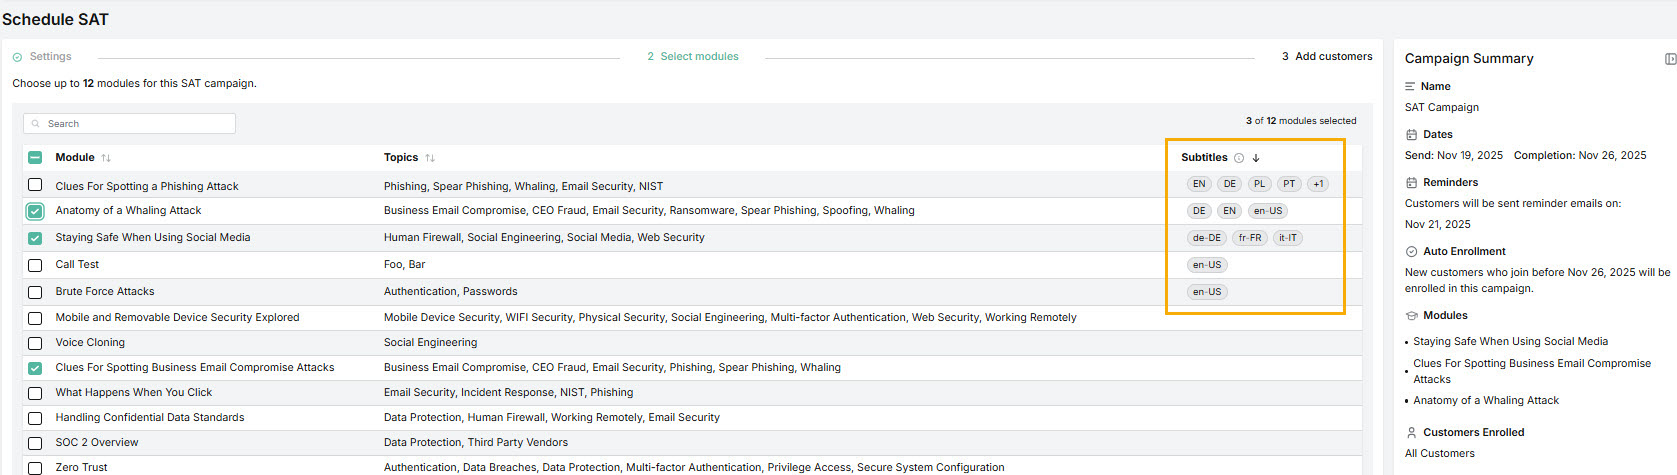Click the Module column sort icon
The height and width of the screenshot is (475, 1677).
tap(106, 158)
